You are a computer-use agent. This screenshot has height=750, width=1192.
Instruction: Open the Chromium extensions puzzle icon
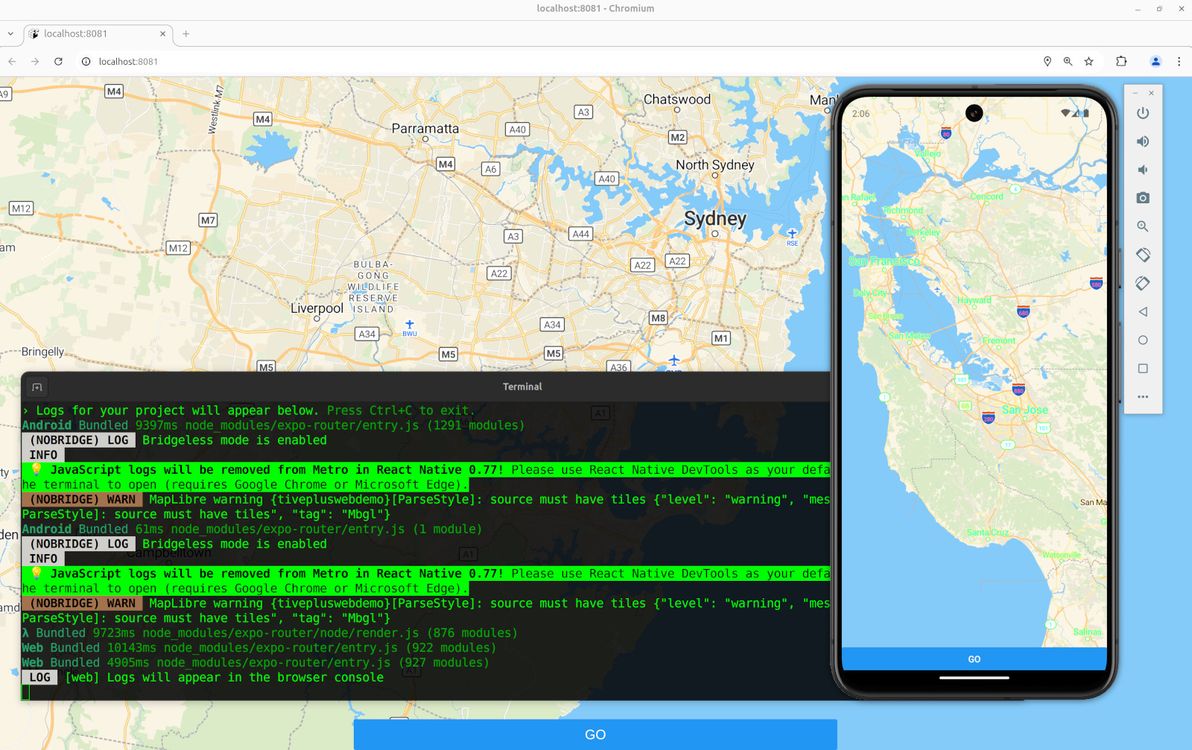click(x=1121, y=62)
